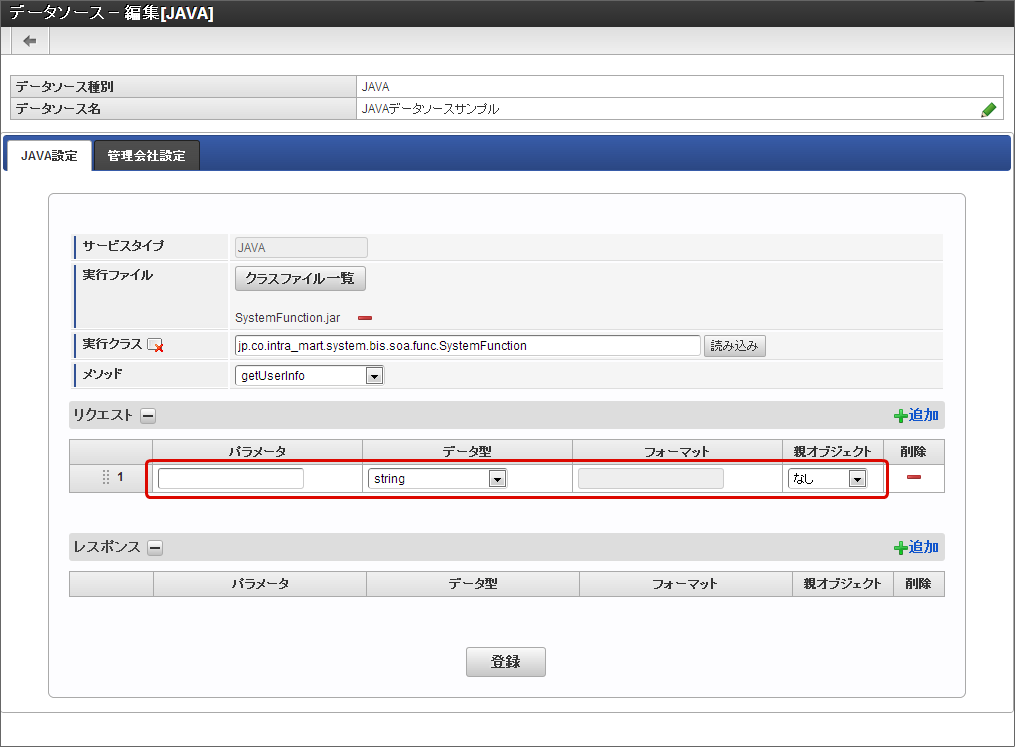Open the データ型 dropdown set to string
Screen dimensions: 1015x747
coord(438,479)
